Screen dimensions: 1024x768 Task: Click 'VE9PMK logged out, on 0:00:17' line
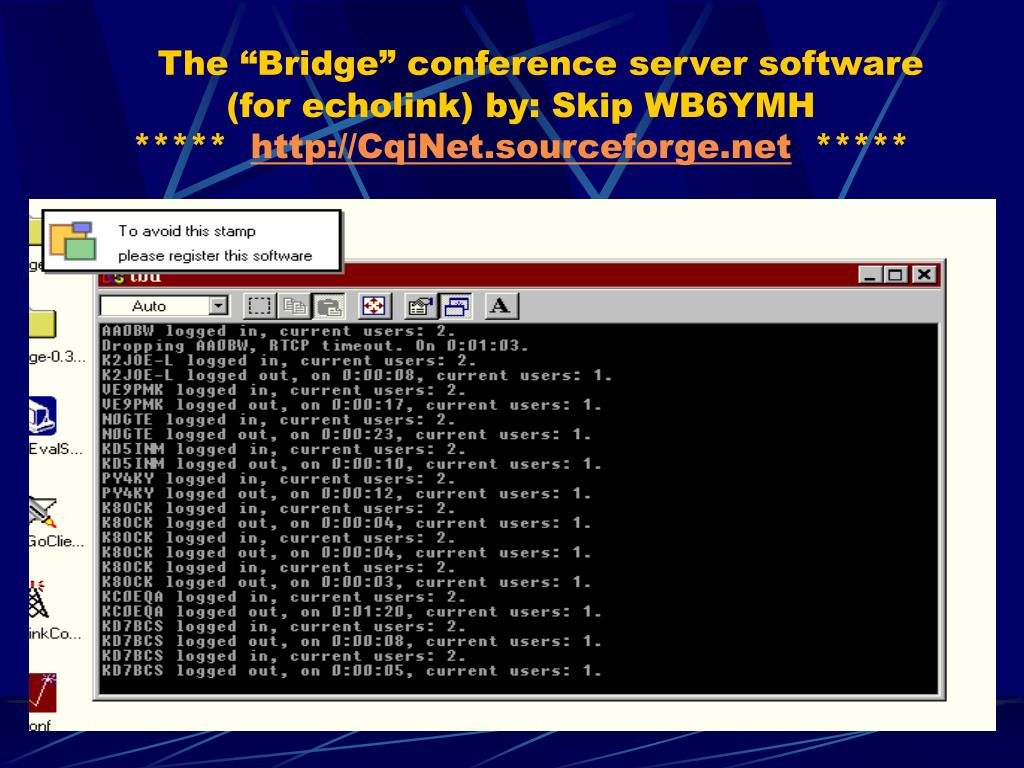351,405
